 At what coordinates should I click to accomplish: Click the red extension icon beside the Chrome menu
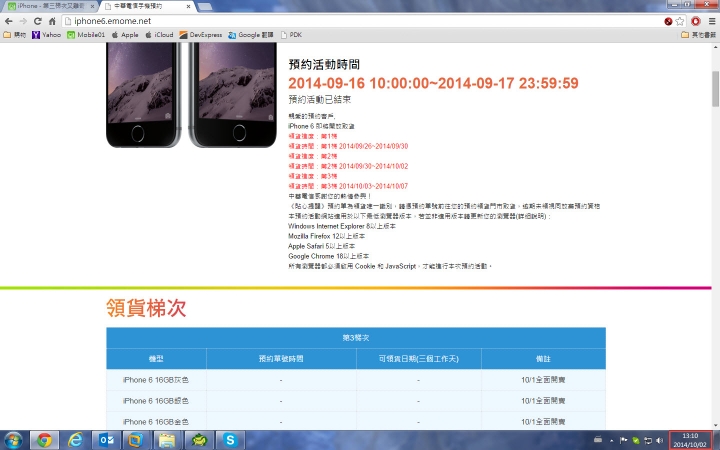(x=696, y=21)
